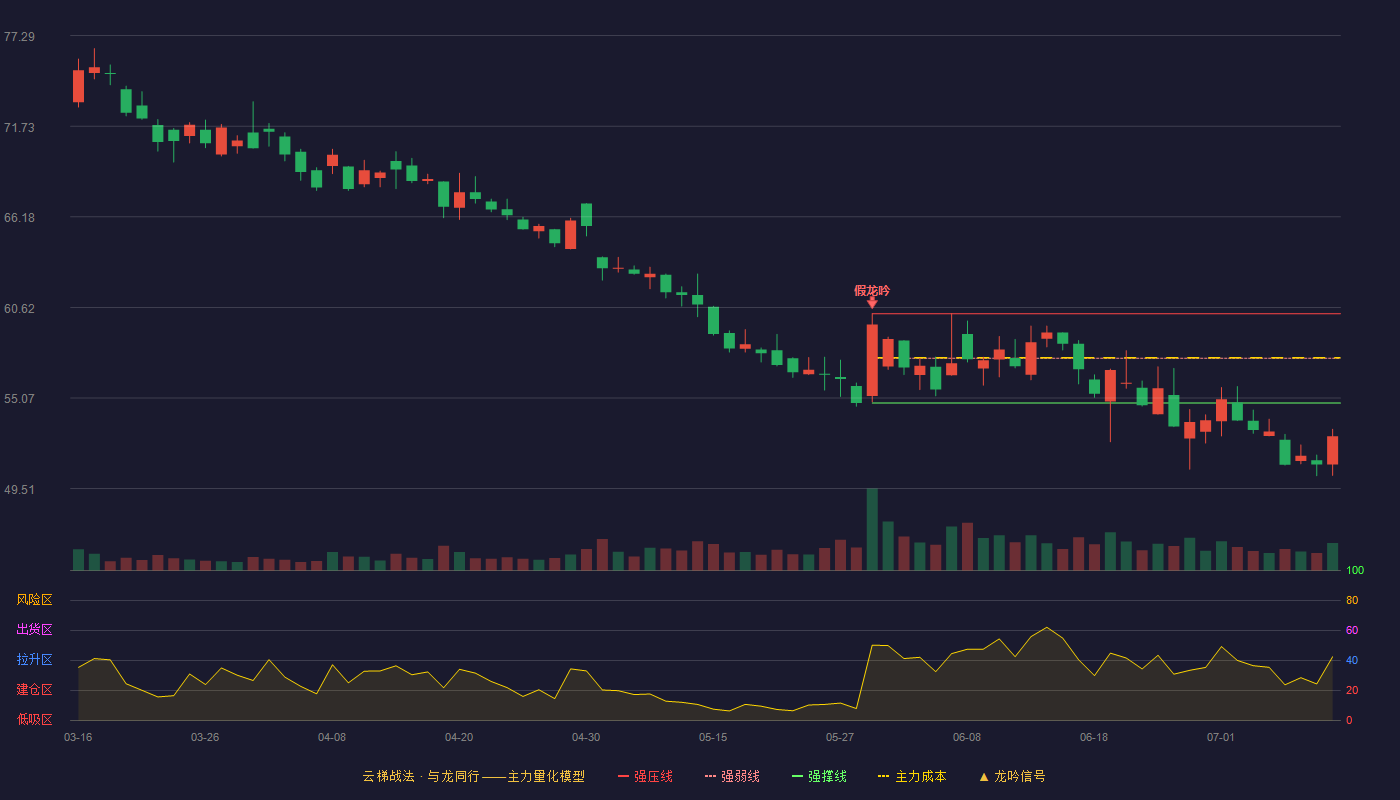Click the orange 80 indicator scale value

[1352, 600]
